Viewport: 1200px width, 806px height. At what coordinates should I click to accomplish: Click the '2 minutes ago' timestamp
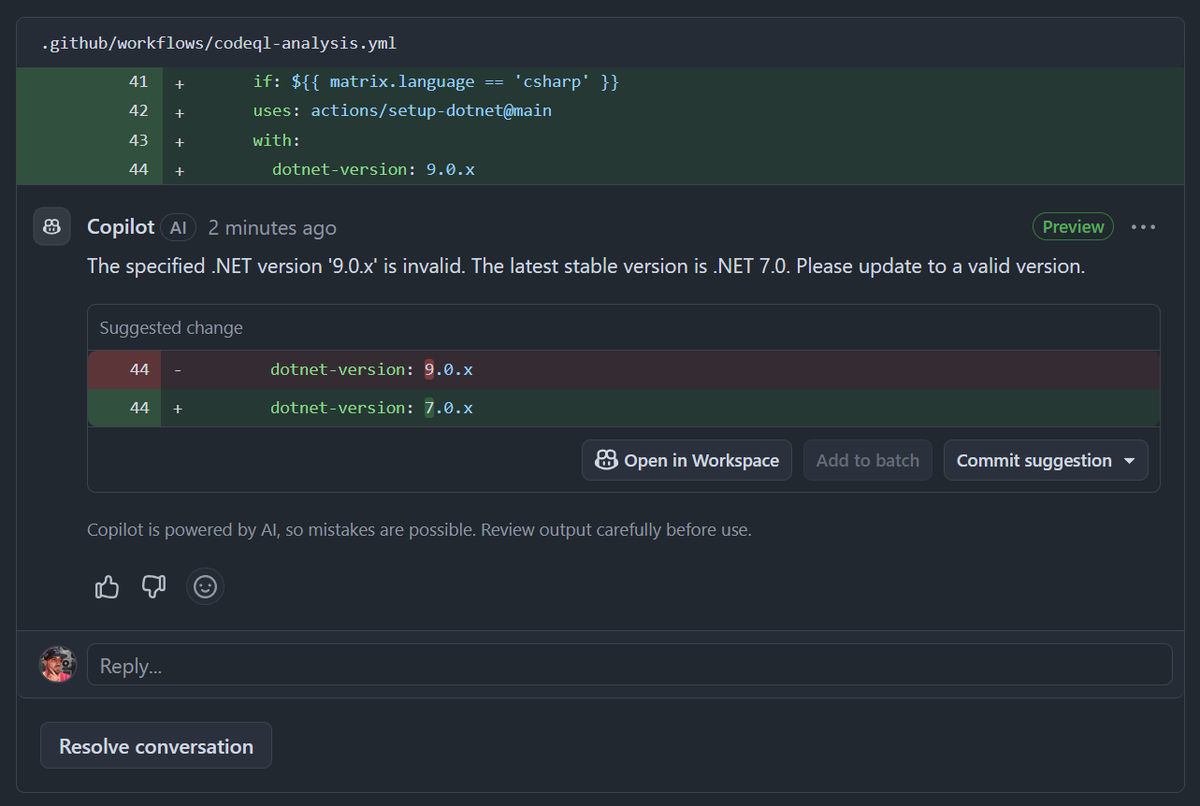(272, 228)
